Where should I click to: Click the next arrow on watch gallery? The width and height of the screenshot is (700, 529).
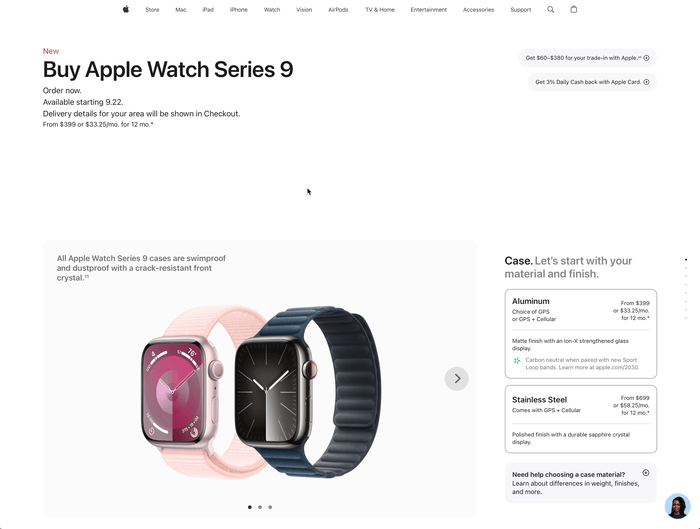click(457, 379)
